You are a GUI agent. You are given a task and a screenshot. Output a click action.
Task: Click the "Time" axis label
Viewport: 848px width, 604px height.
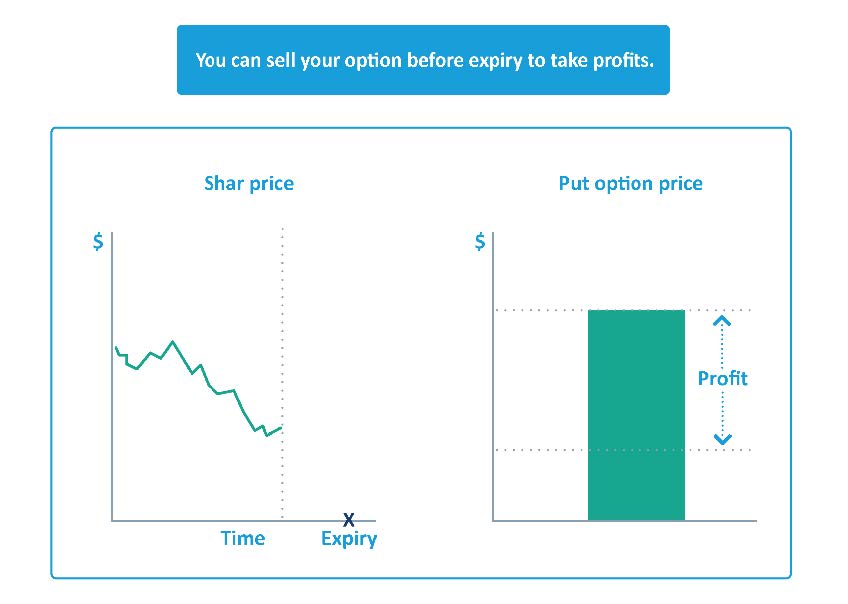(243, 538)
